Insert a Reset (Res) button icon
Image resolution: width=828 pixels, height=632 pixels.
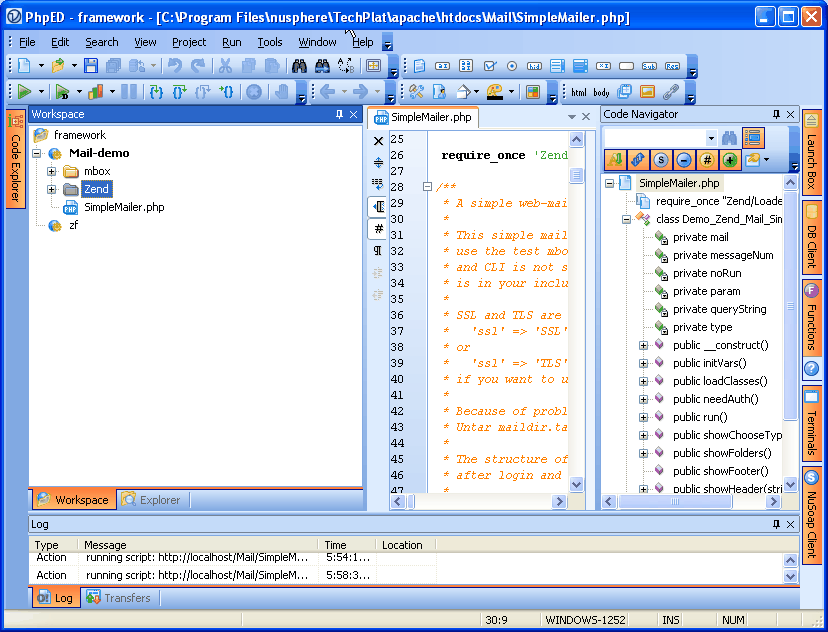[x=672, y=66]
